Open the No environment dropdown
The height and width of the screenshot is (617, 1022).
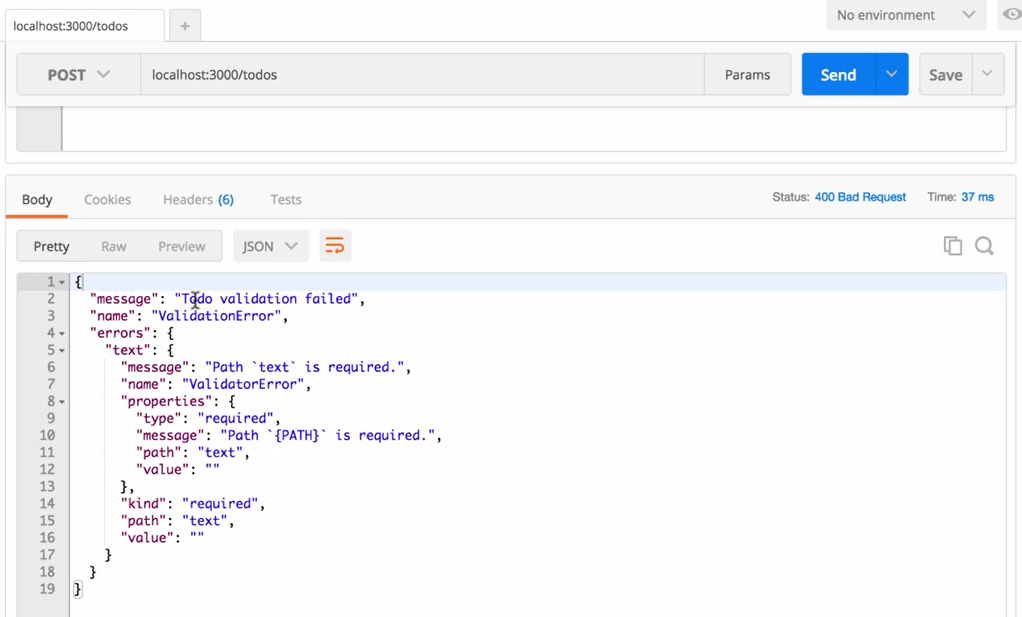pos(905,15)
